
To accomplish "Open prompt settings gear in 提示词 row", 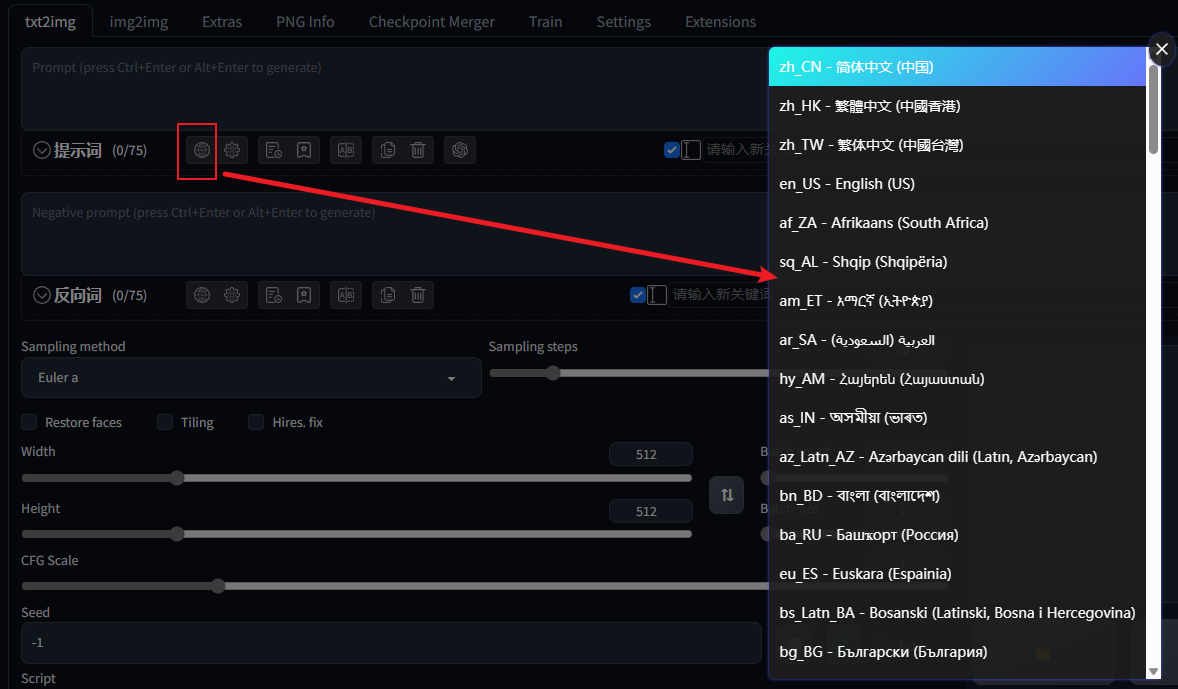I will 232,150.
